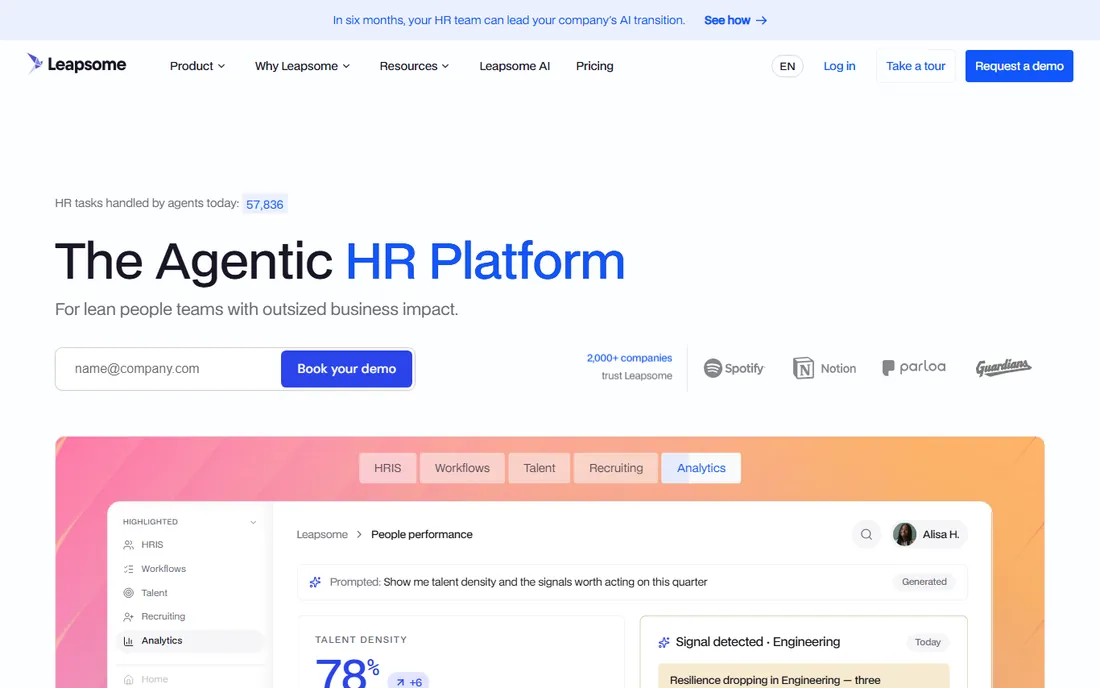Select the Talent tab
This screenshot has width=1100, height=688.
click(x=539, y=468)
